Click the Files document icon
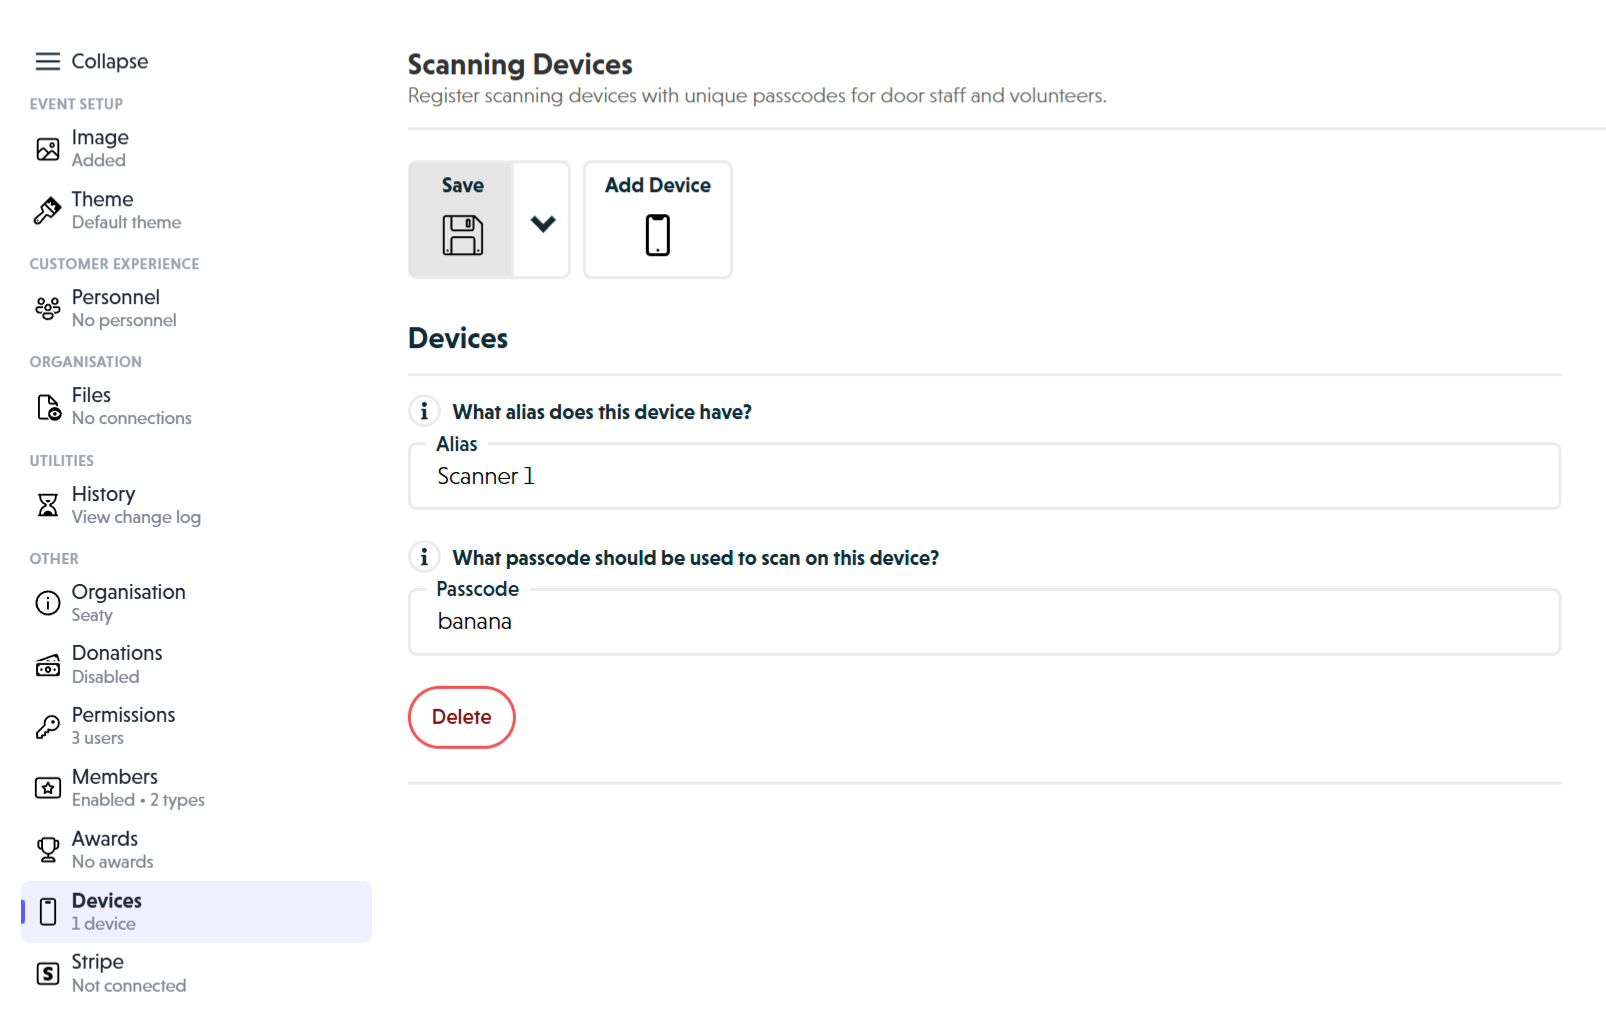This screenshot has height=1027, width=1606. pyautogui.click(x=48, y=407)
